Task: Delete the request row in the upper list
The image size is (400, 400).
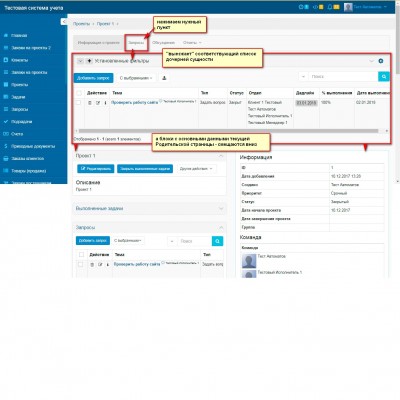Action: (90, 103)
